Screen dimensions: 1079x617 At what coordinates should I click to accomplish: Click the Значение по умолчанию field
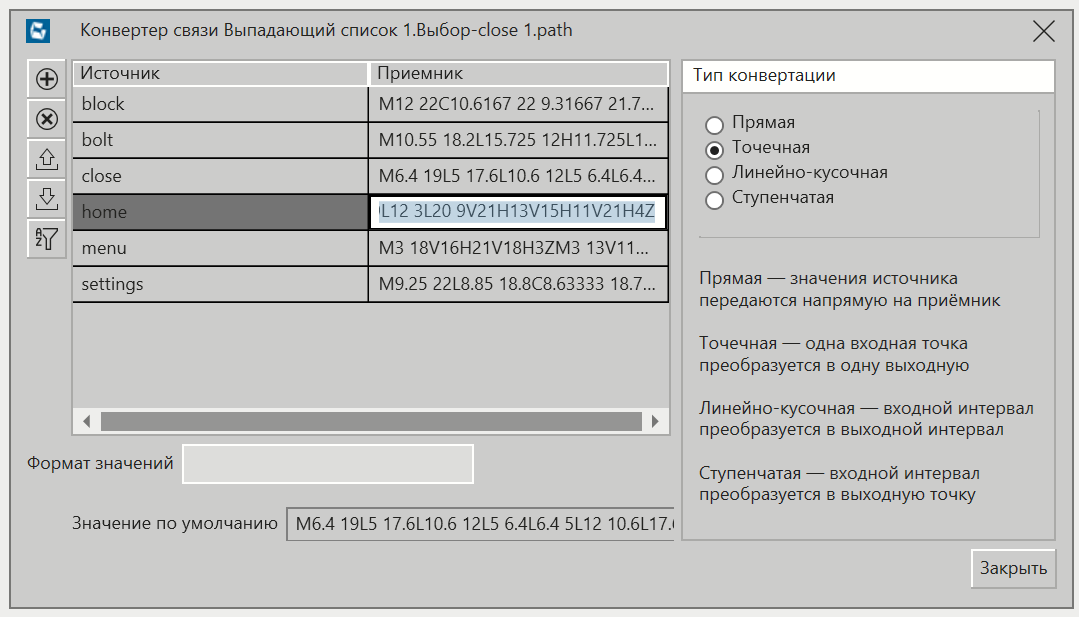pos(480,524)
